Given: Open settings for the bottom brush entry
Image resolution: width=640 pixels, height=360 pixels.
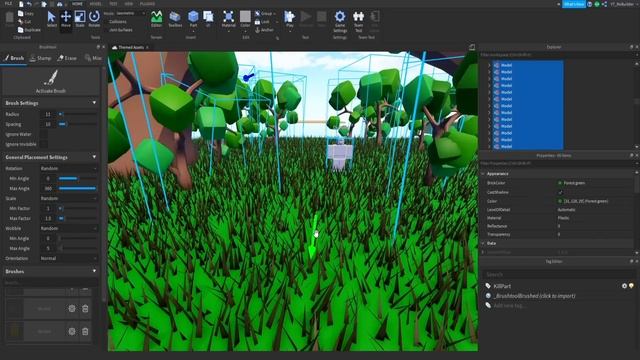Looking at the screenshot, I should coord(72,331).
